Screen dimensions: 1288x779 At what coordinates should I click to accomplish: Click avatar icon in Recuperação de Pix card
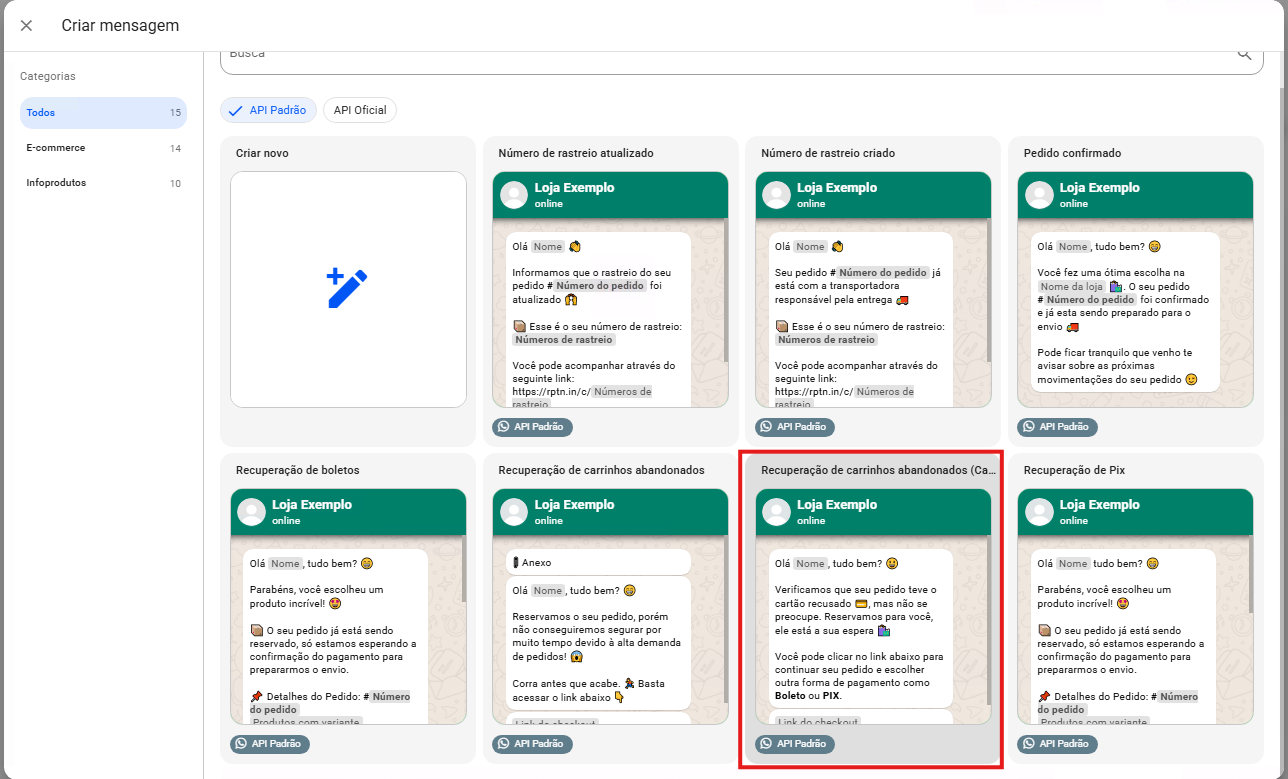coord(1039,512)
